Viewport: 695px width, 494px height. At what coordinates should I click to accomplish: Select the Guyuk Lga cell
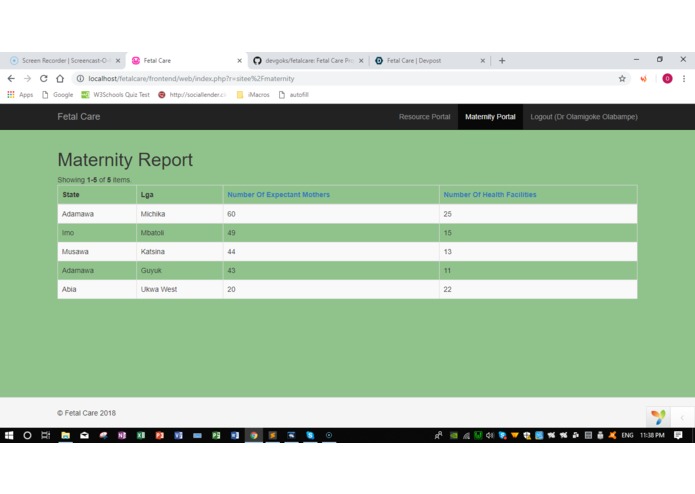point(180,270)
